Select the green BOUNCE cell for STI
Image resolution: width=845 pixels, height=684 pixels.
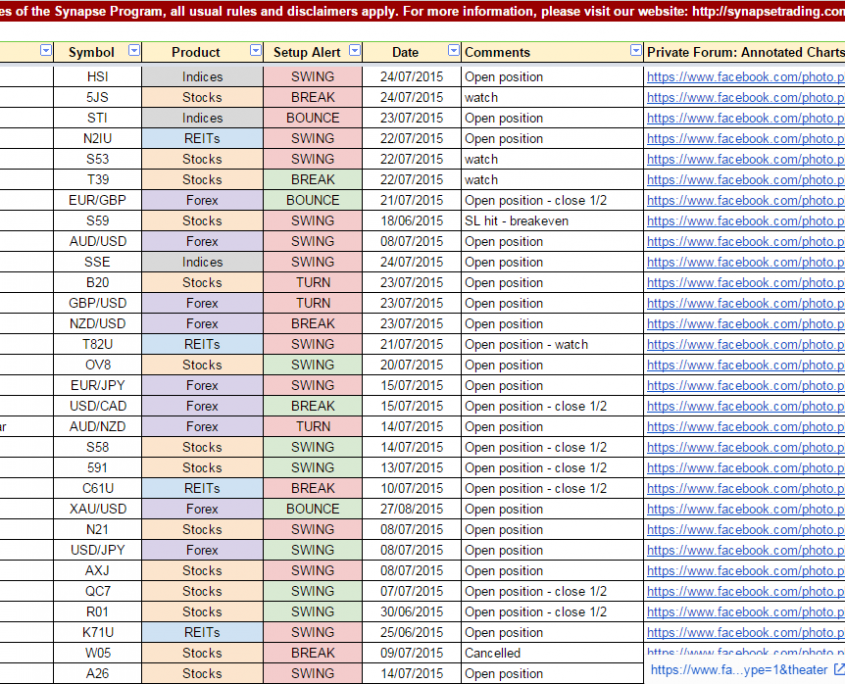[x=313, y=118]
